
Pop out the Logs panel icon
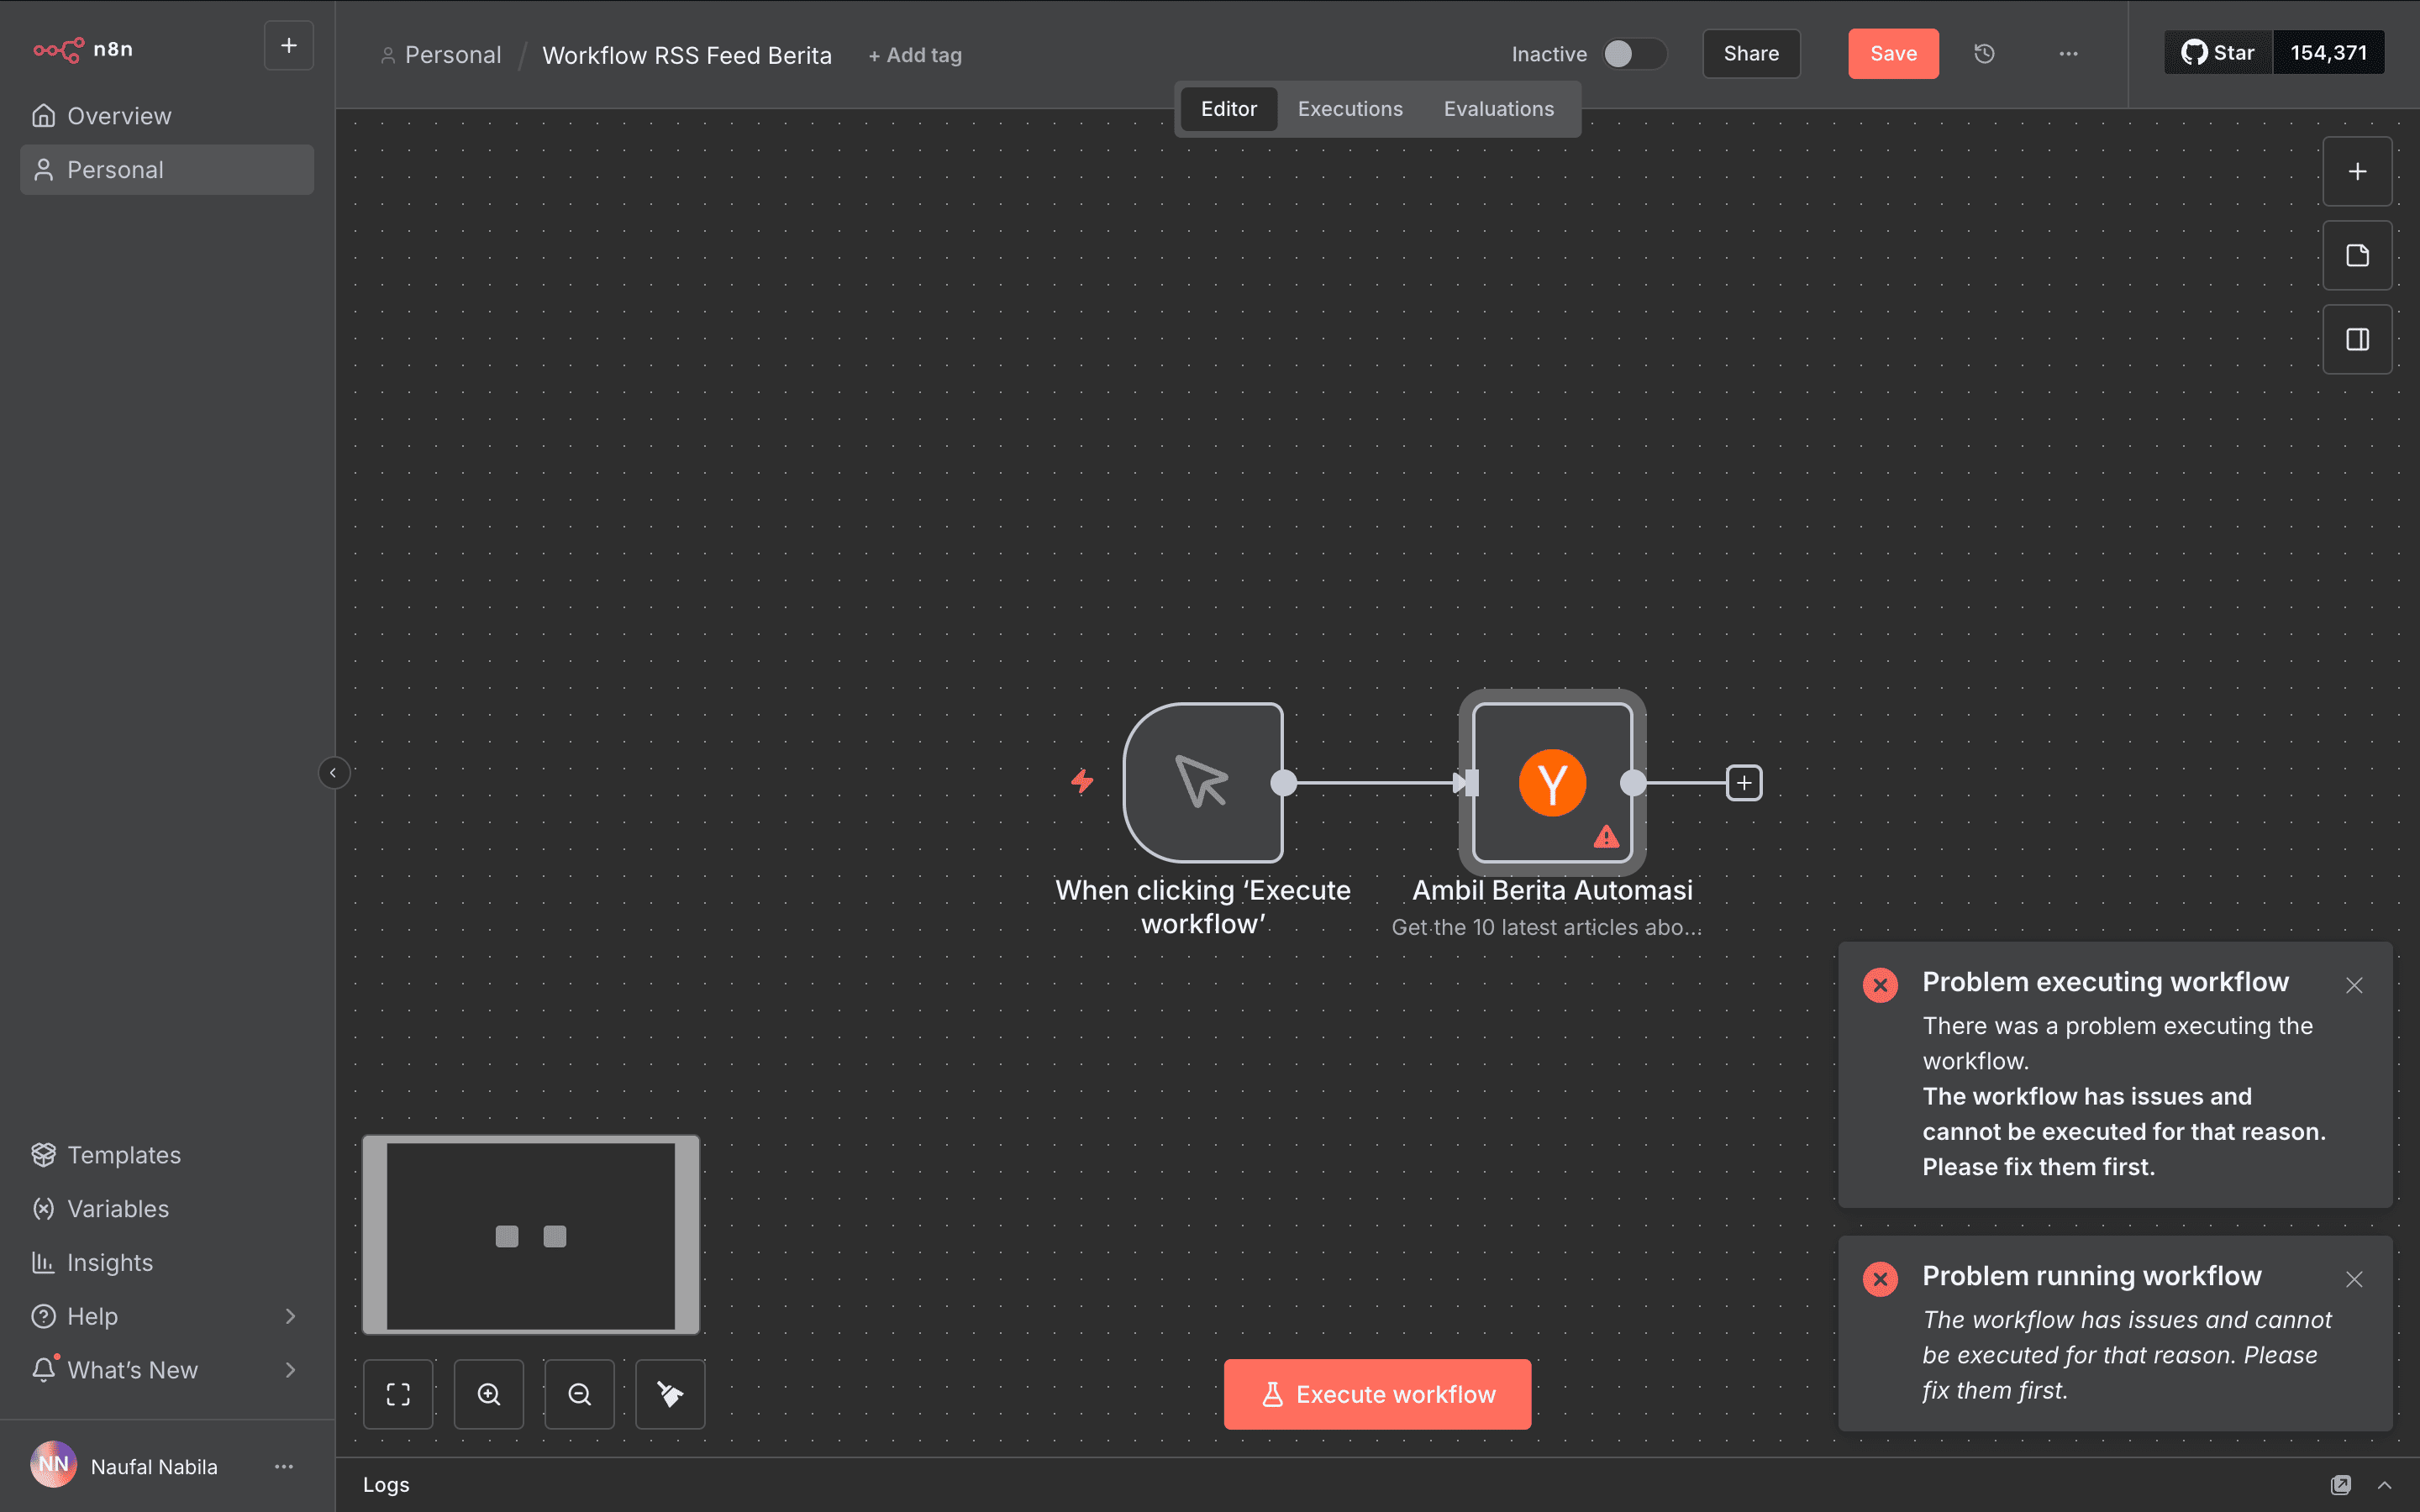click(2341, 1485)
